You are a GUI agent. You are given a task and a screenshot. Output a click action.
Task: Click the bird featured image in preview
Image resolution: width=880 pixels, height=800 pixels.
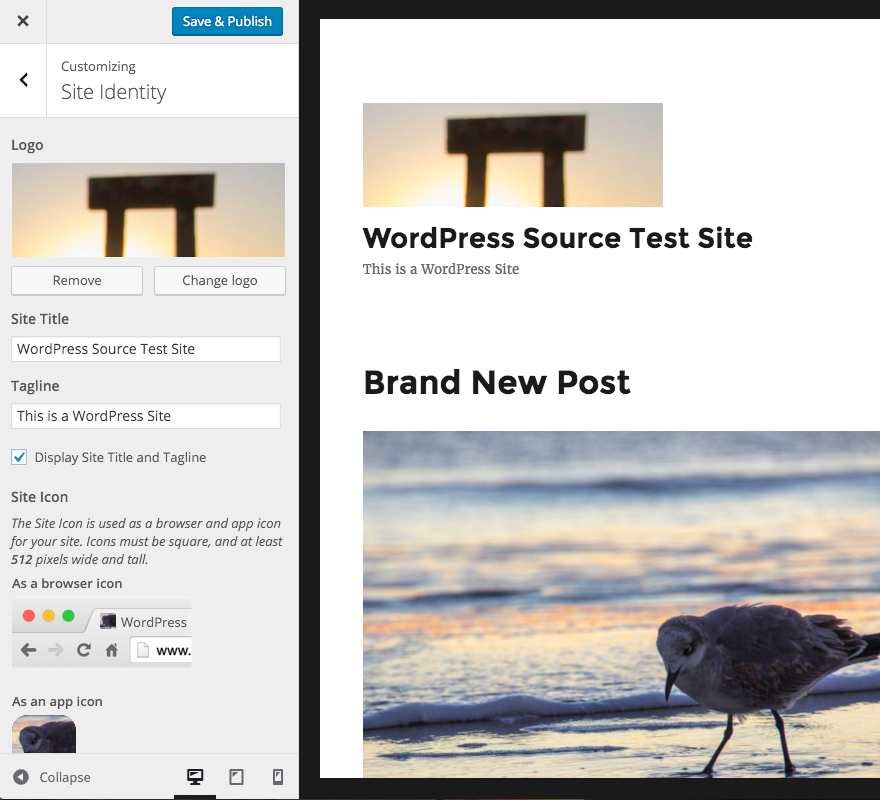point(621,604)
